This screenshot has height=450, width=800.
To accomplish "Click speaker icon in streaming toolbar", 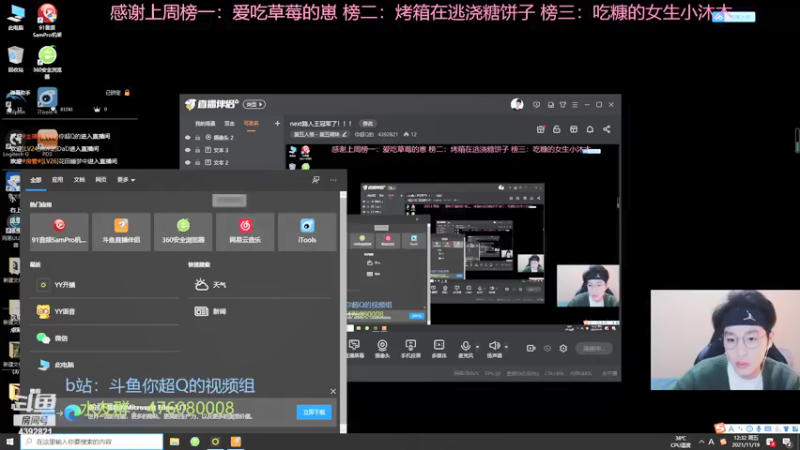I will coord(493,346).
